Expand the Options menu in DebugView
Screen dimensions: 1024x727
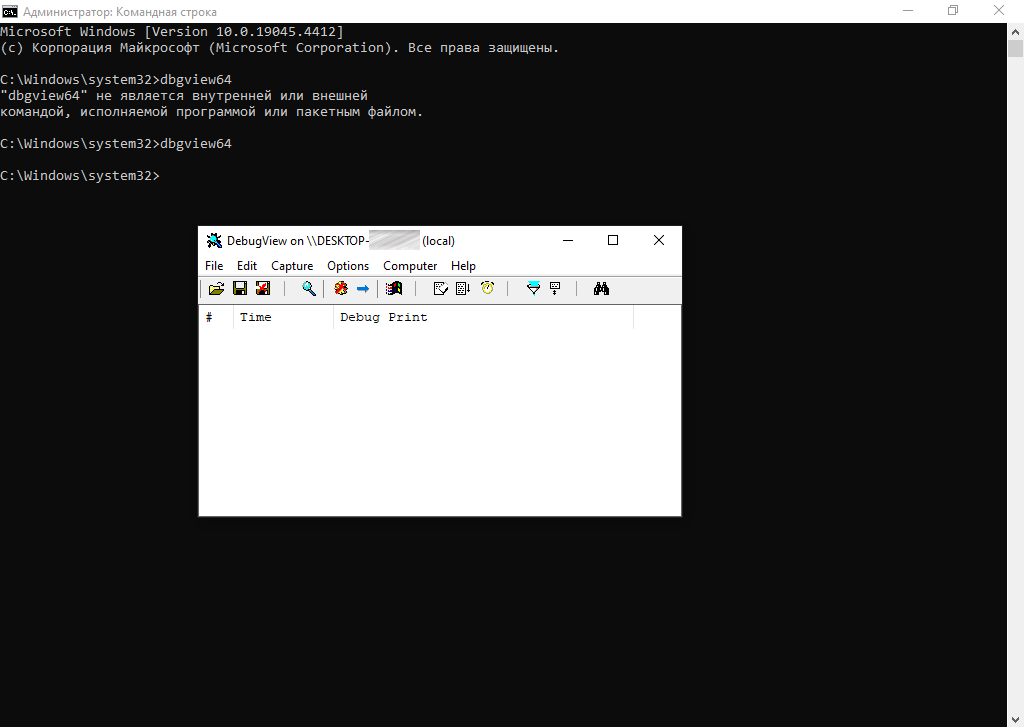[348, 266]
